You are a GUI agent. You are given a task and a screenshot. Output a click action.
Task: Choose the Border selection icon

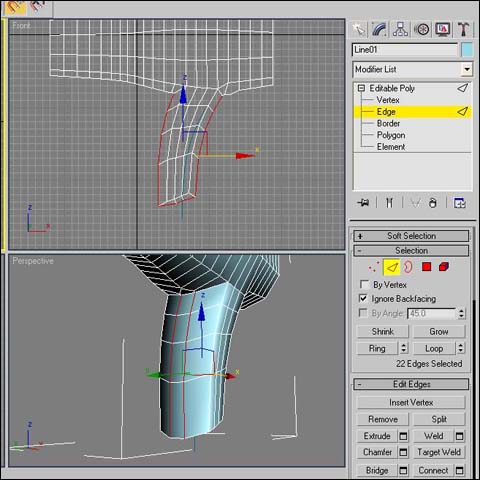(408, 267)
